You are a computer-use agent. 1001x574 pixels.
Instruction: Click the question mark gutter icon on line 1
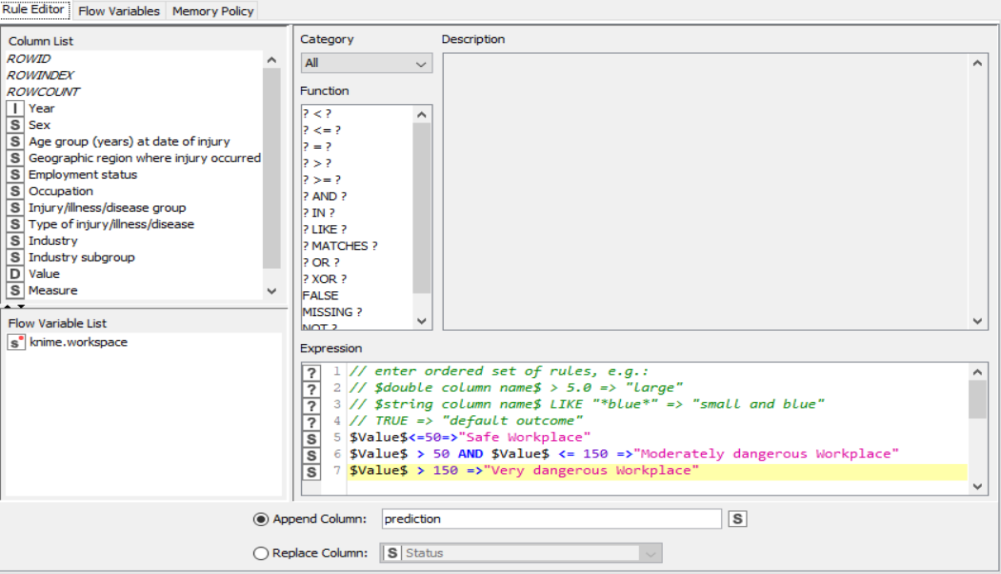click(311, 373)
